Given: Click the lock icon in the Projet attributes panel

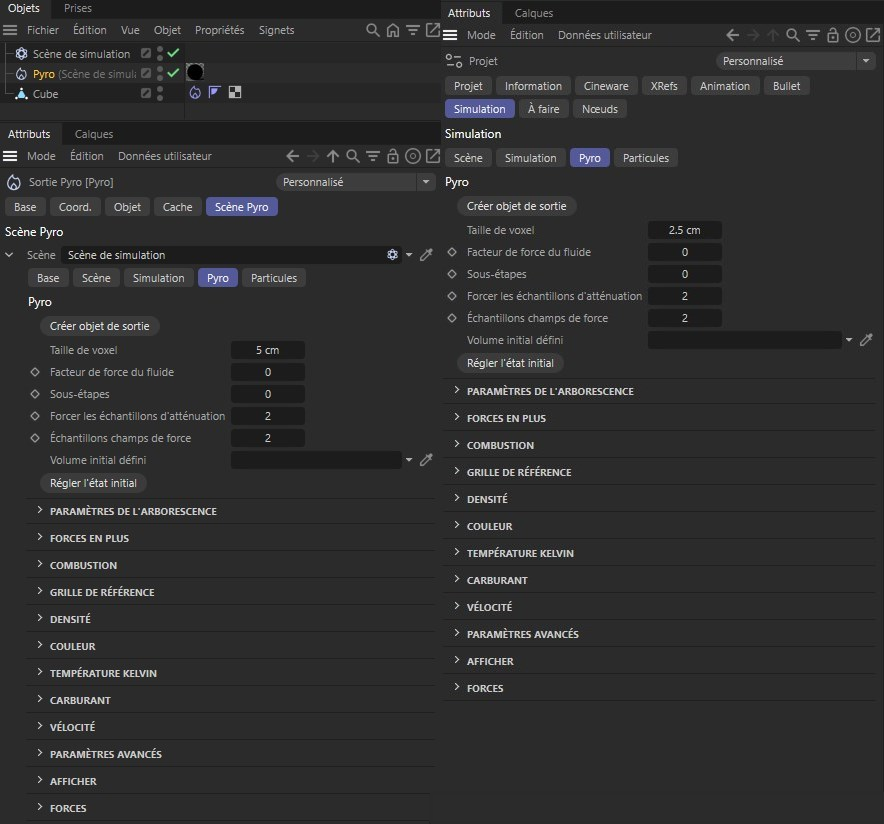Looking at the screenshot, I should tap(832, 35).
